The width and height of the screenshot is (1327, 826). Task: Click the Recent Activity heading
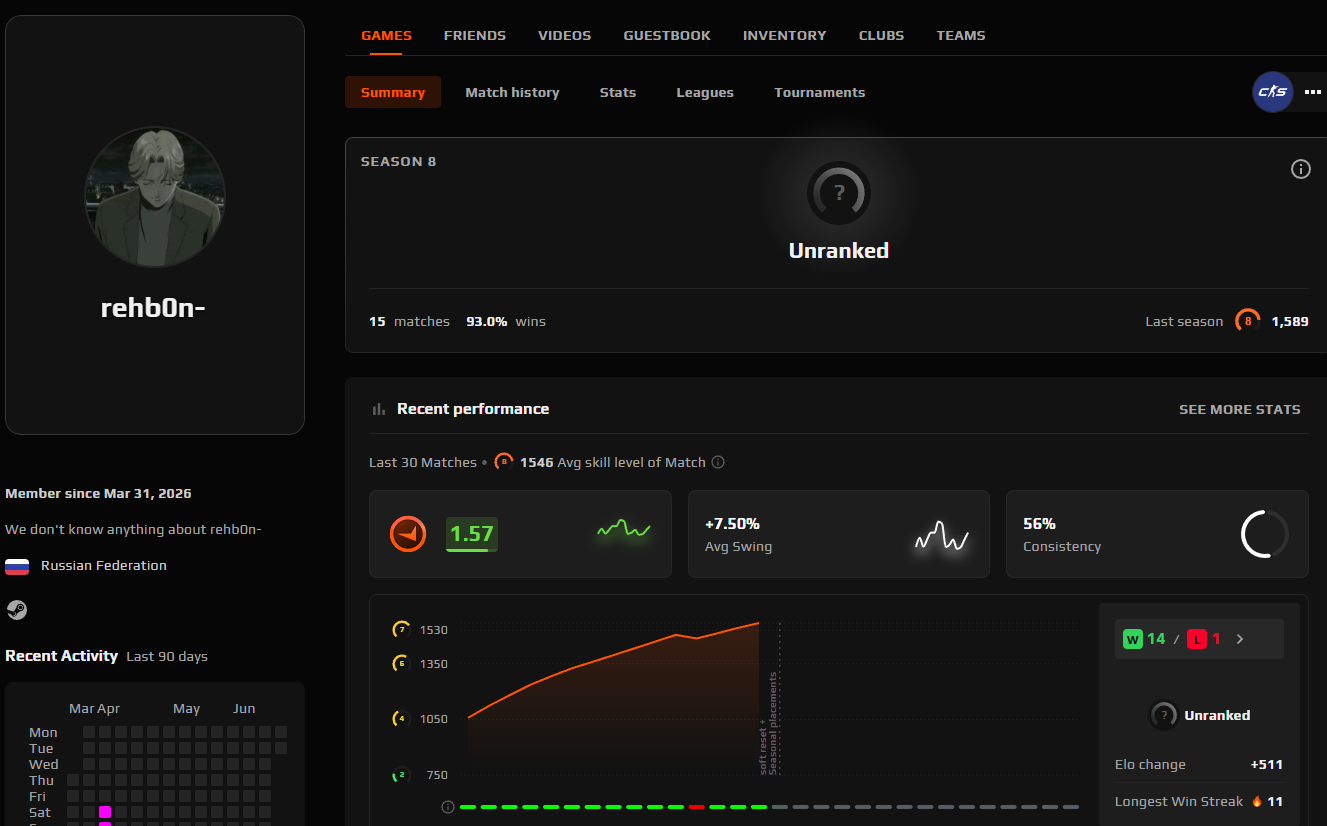point(62,656)
